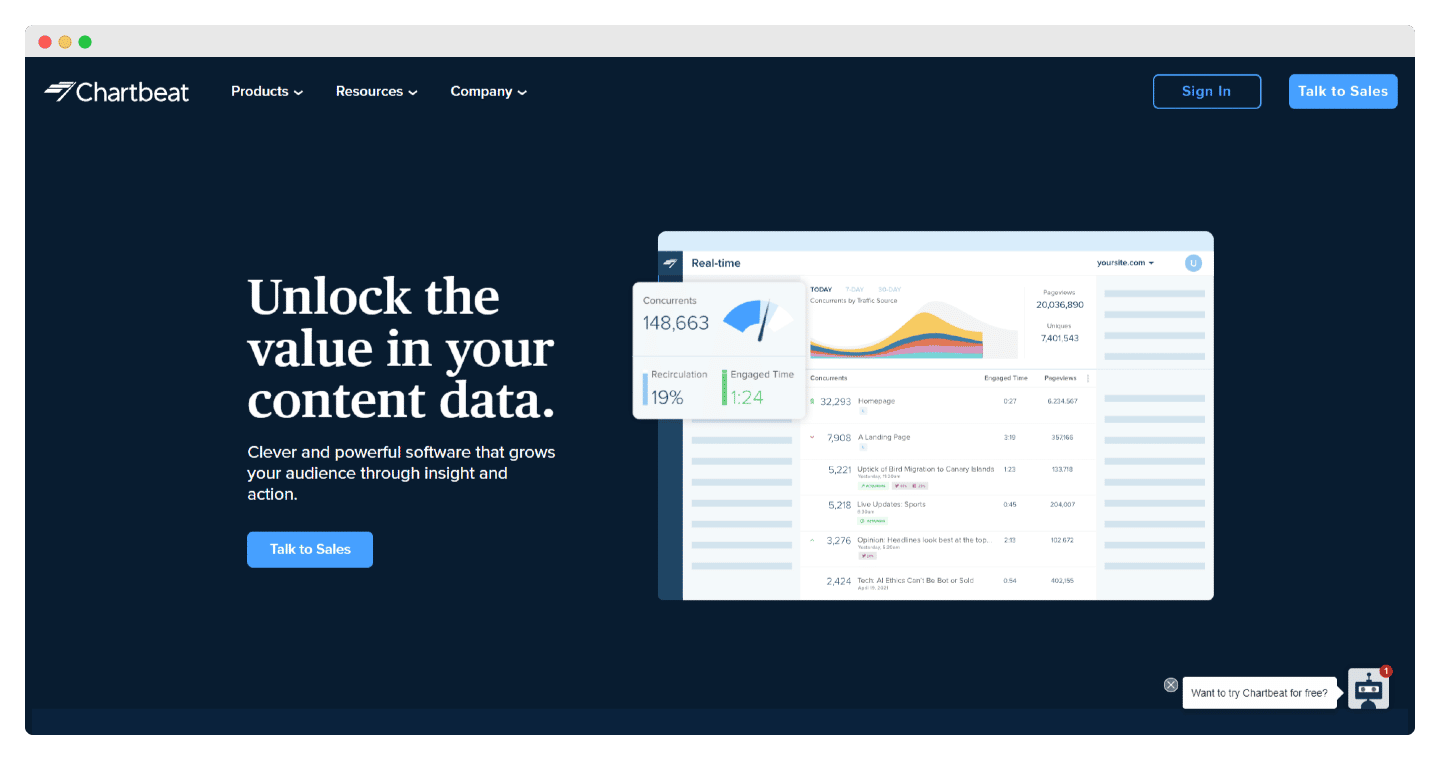
Task: Click the yellow browser window minimize dot
Action: click(65, 42)
